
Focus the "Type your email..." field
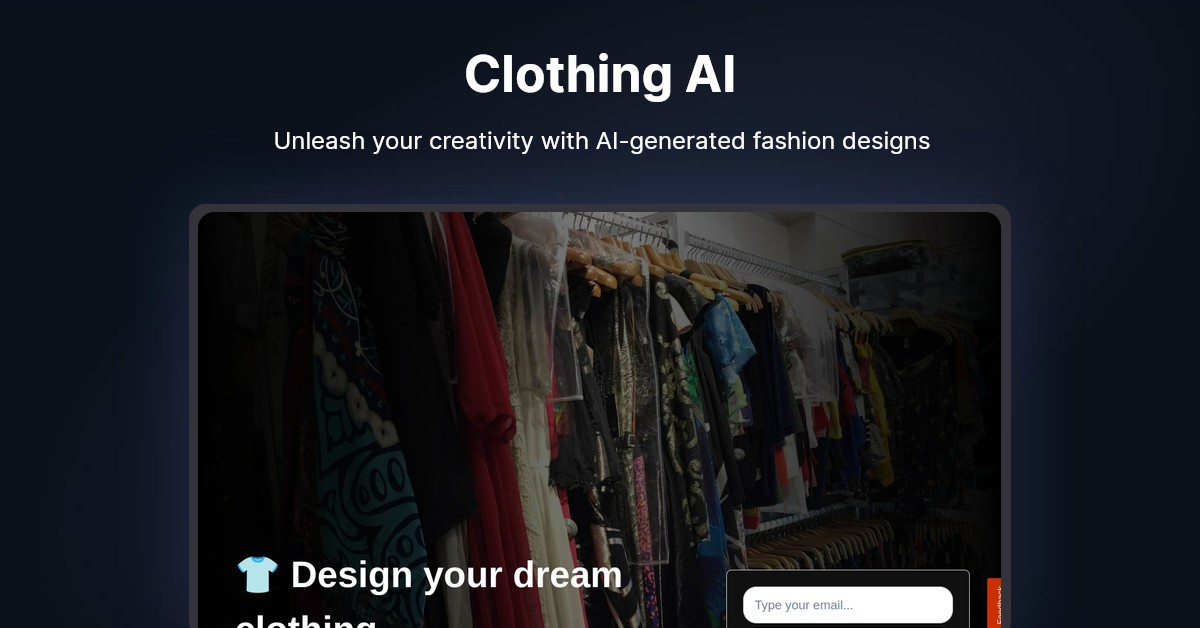[848, 605]
